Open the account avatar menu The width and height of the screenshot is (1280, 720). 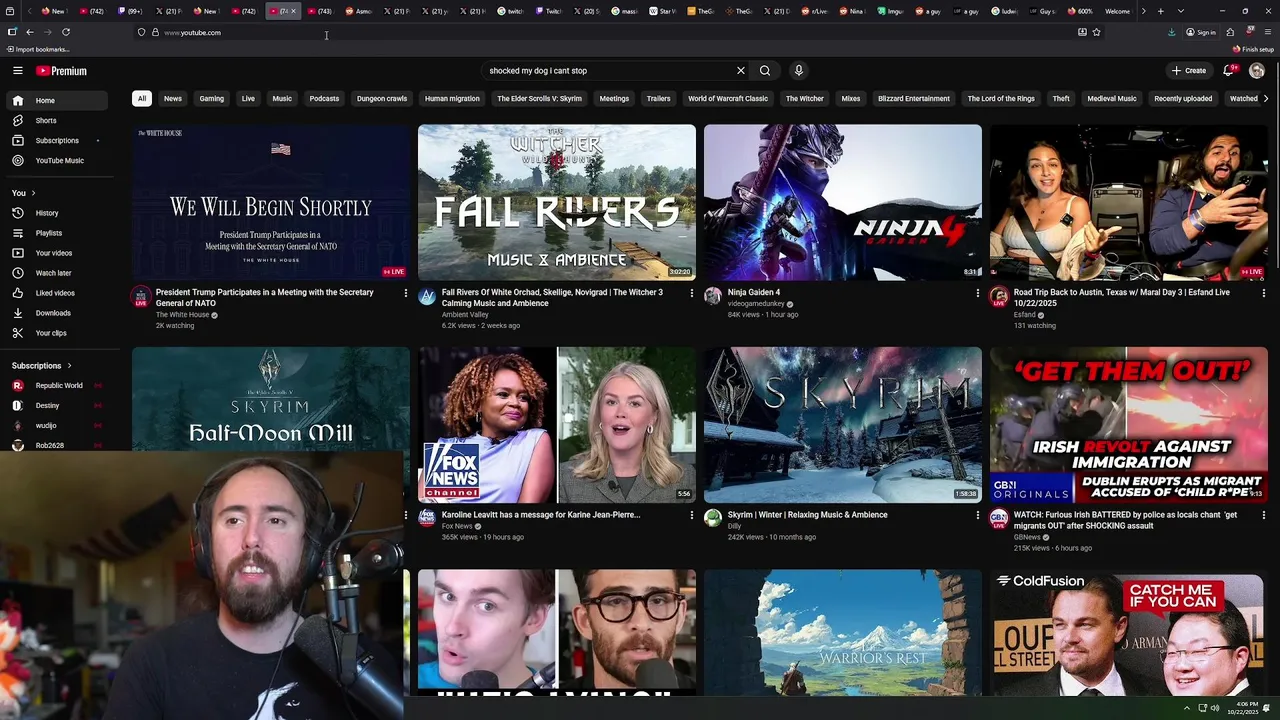tap(1257, 71)
